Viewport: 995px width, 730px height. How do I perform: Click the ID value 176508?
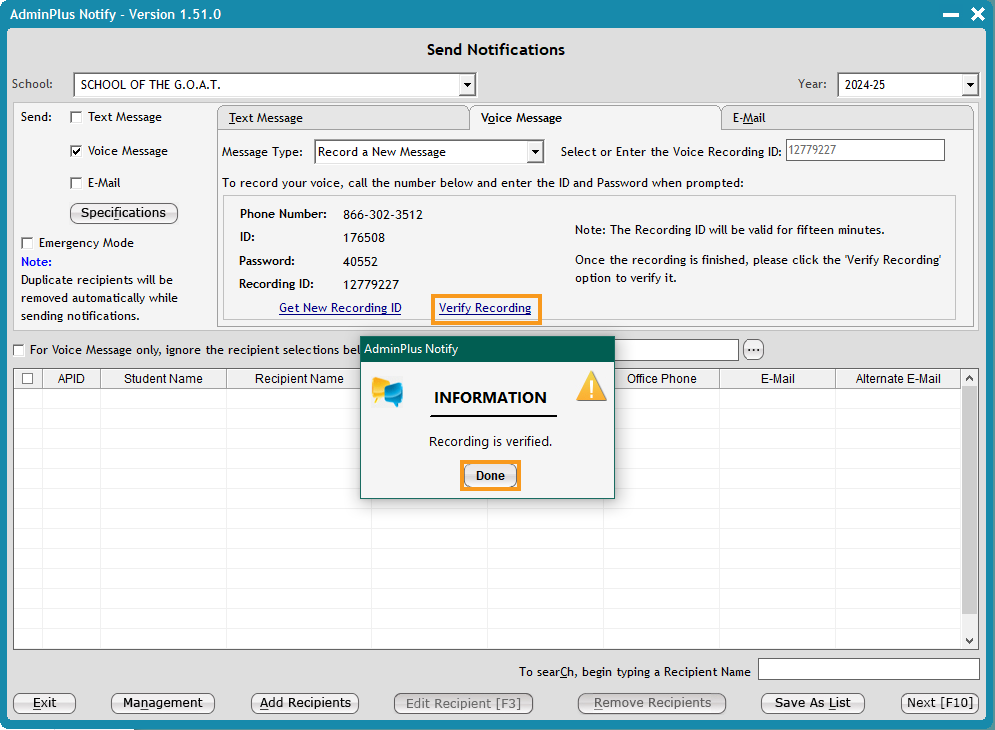pos(364,238)
